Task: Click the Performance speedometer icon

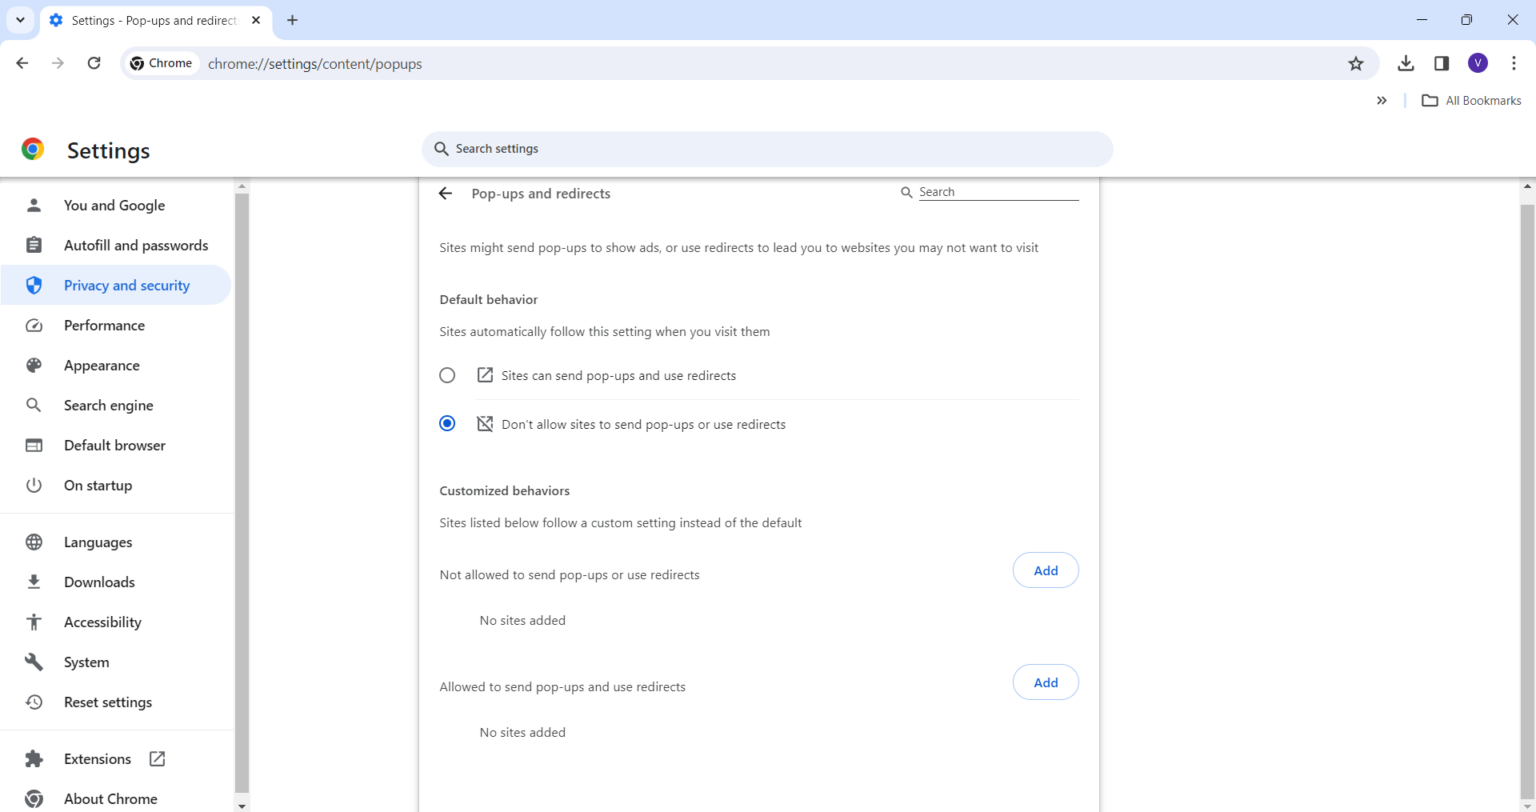Action: (34, 325)
